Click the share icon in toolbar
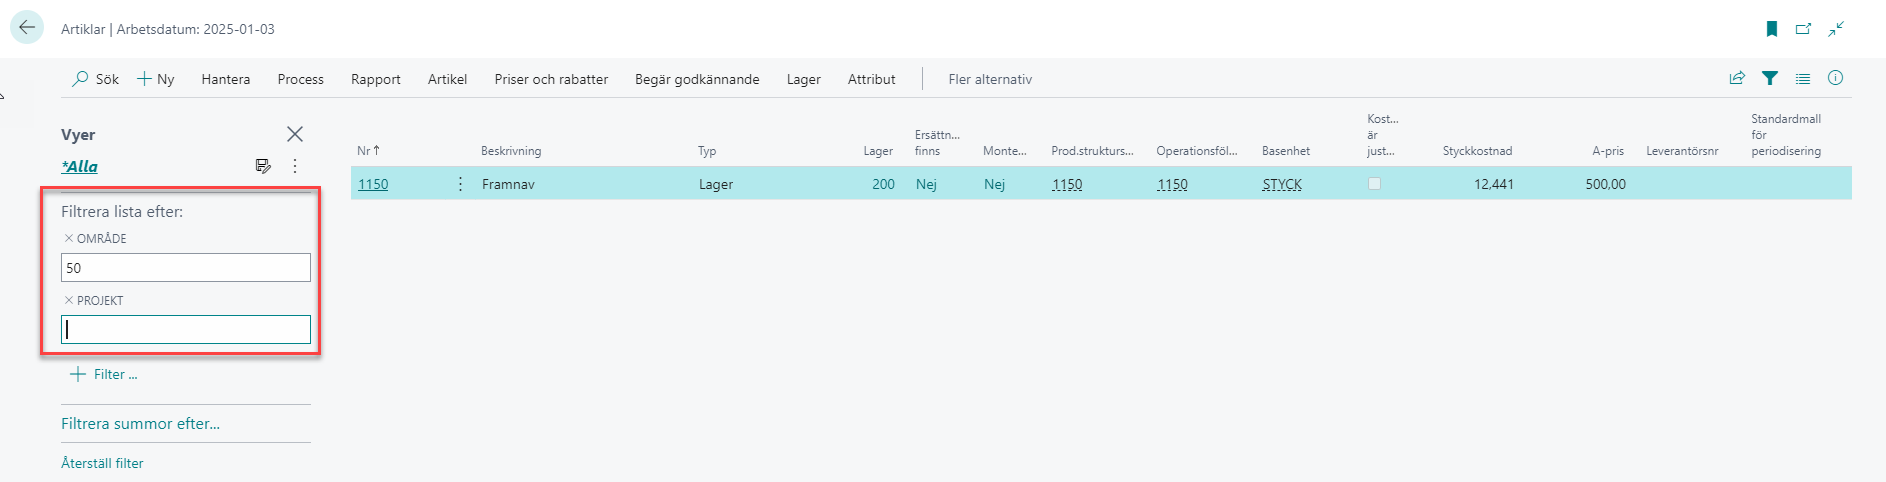 [x=1737, y=78]
